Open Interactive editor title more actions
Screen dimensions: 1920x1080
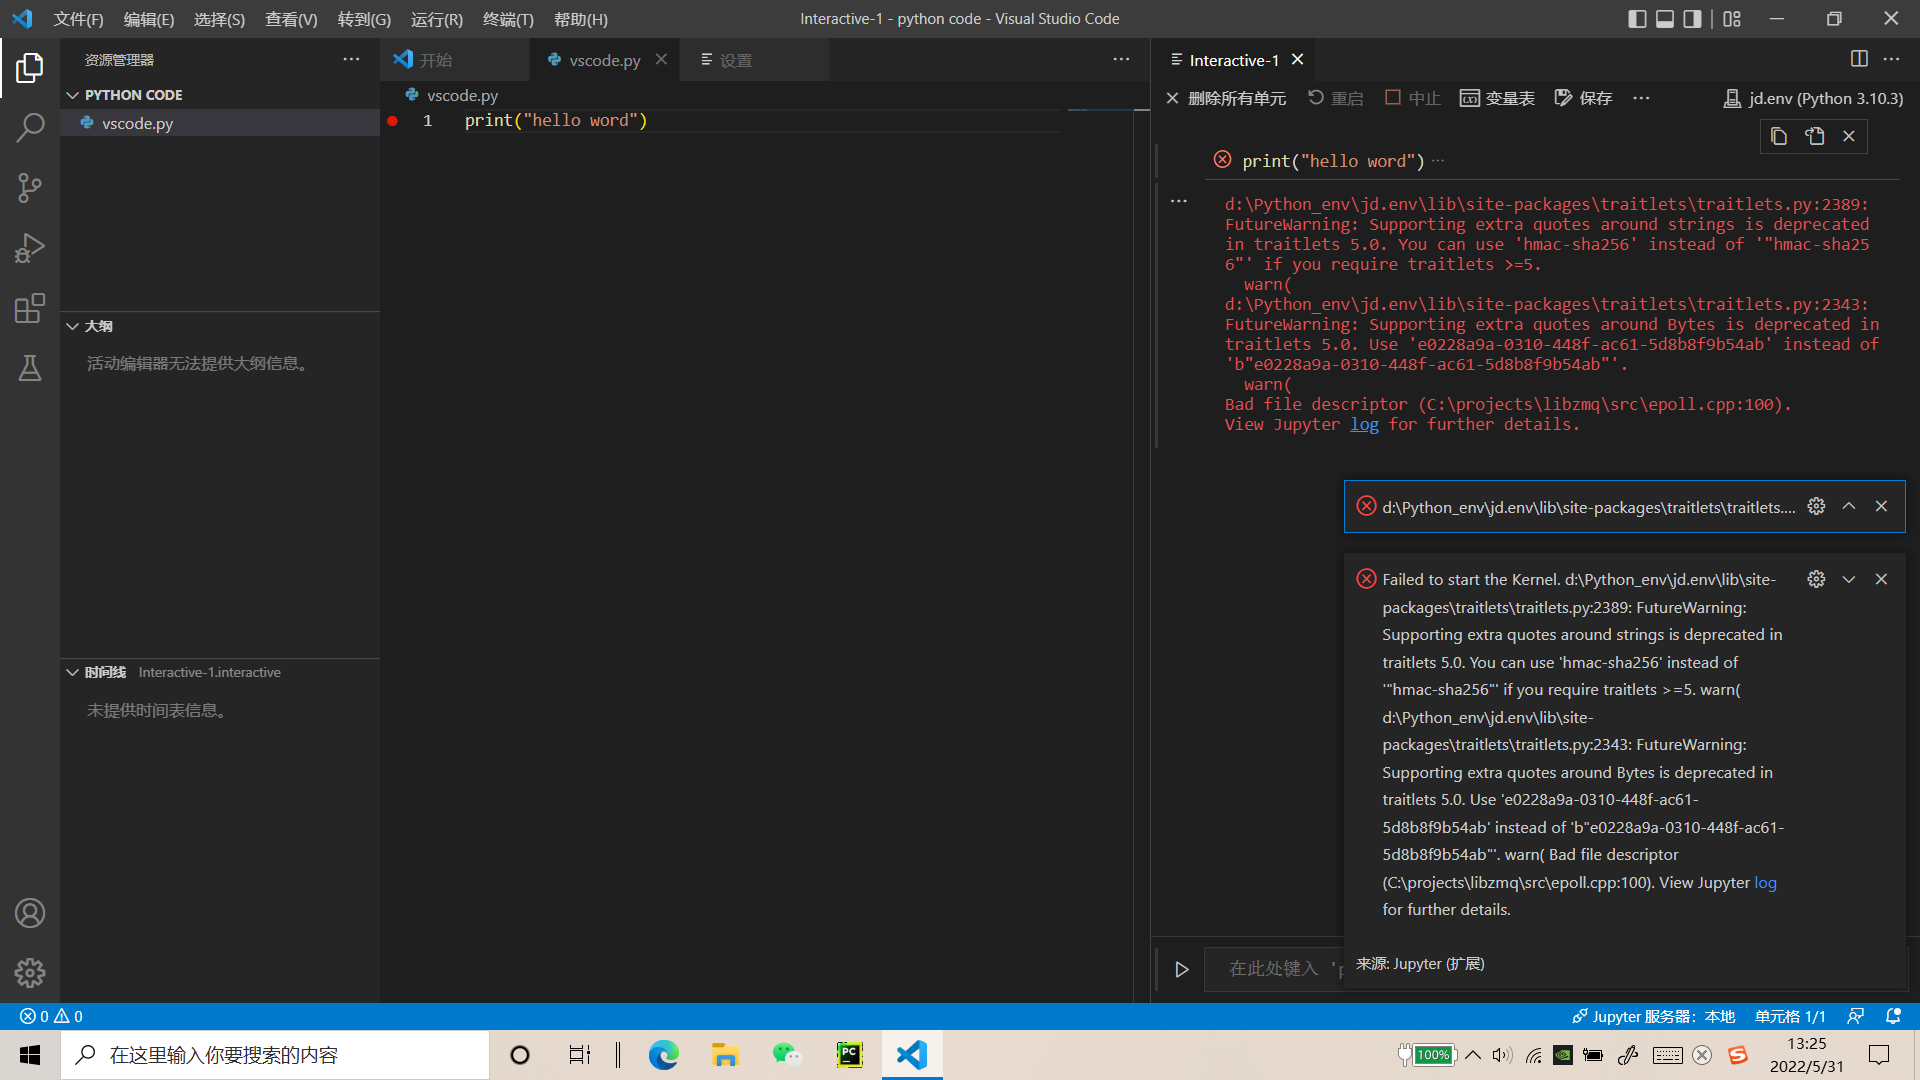[x=1891, y=59]
